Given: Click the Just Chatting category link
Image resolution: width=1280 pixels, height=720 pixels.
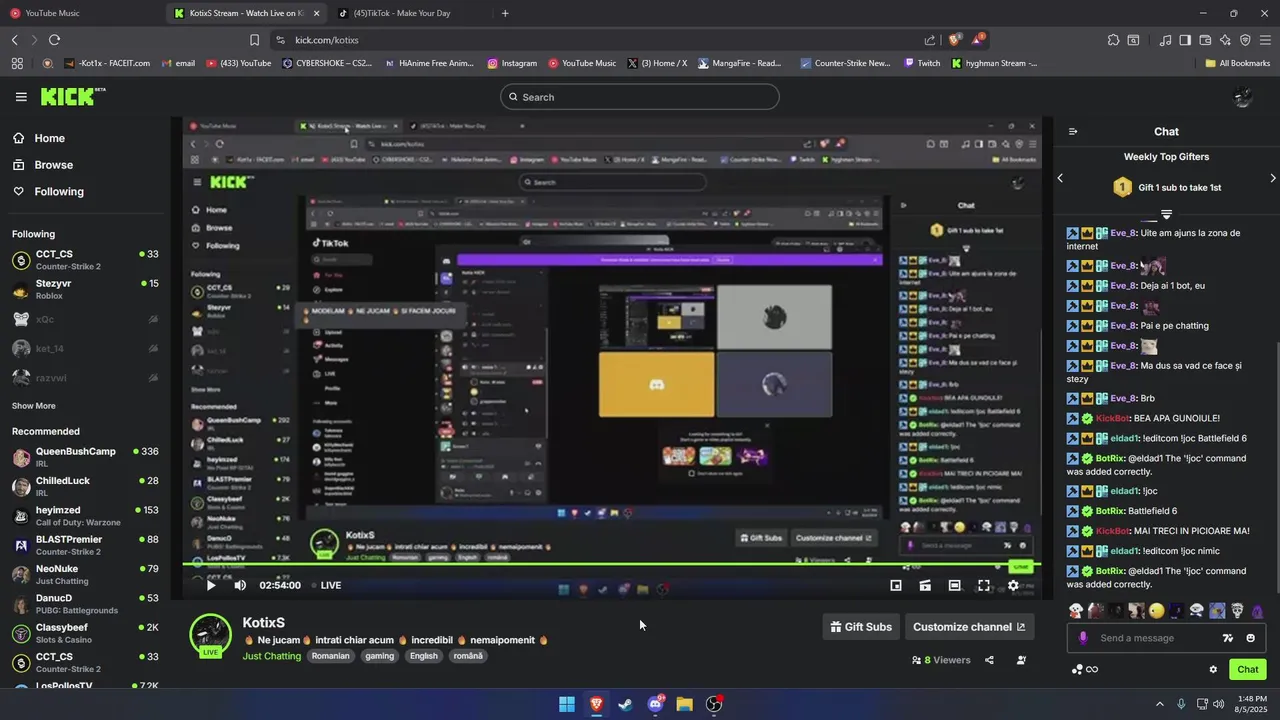Looking at the screenshot, I should pos(271,656).
